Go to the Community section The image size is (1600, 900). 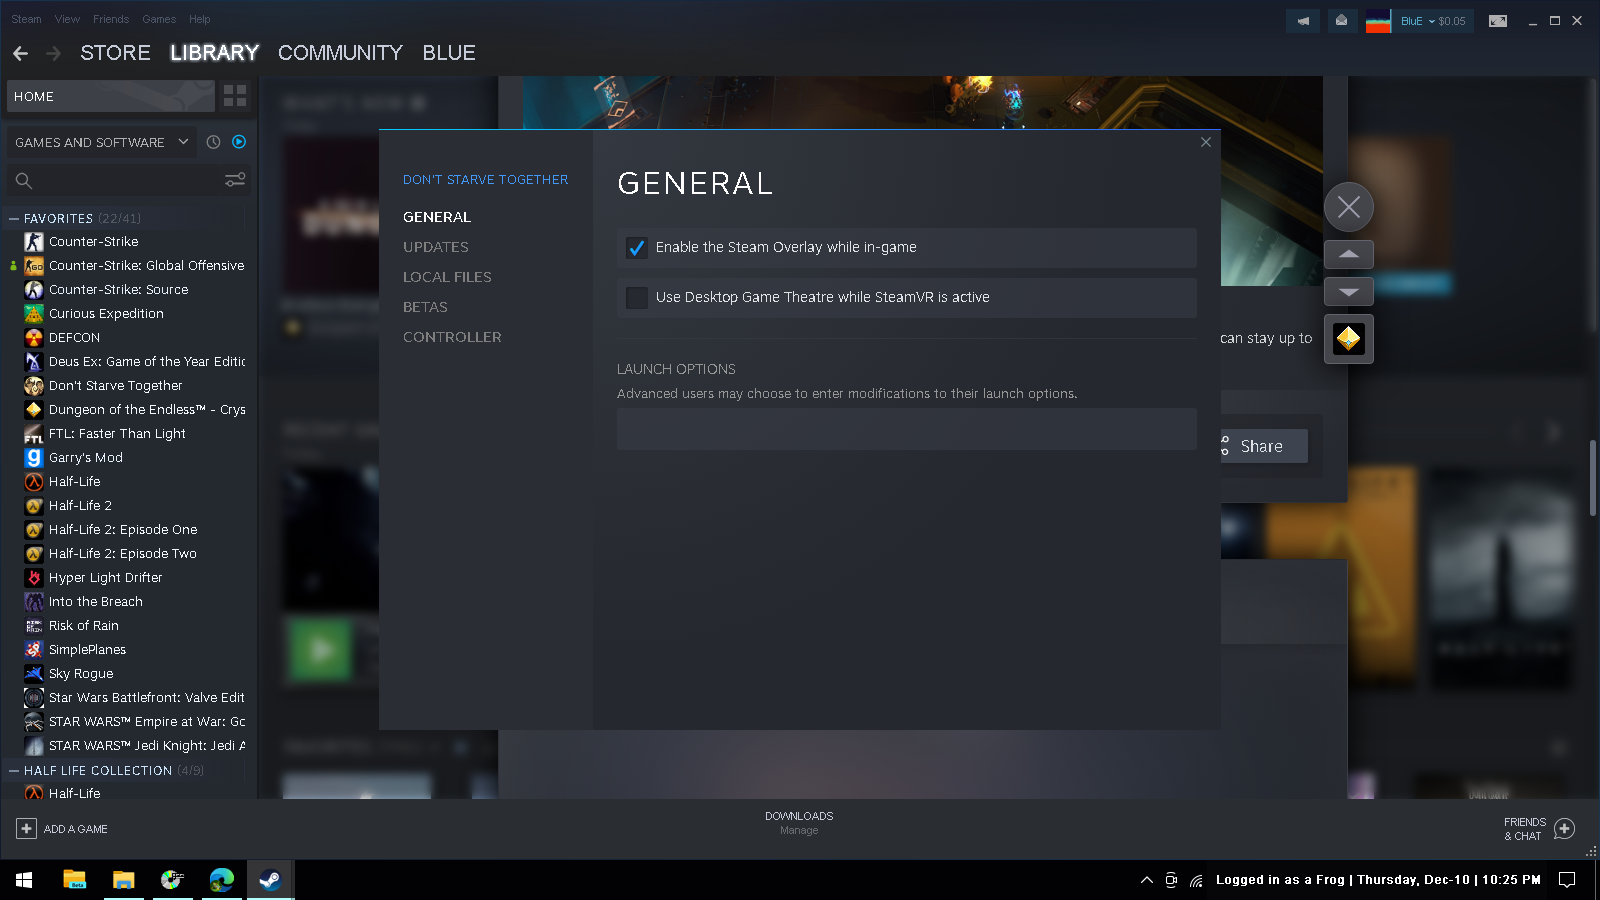coord(340,53)
